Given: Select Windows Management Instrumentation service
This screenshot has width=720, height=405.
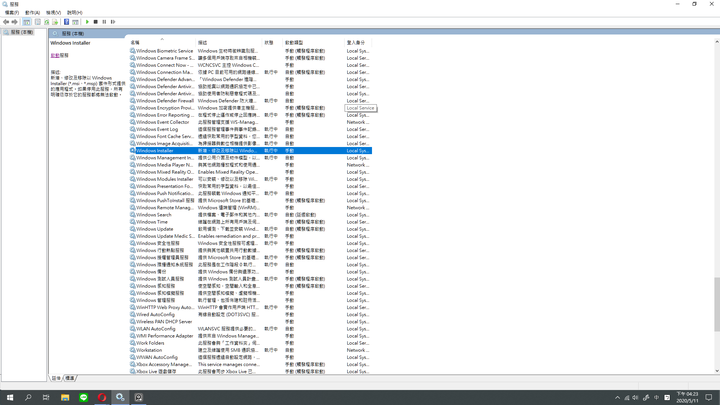Looking at the screenshot, I should 250,158.
